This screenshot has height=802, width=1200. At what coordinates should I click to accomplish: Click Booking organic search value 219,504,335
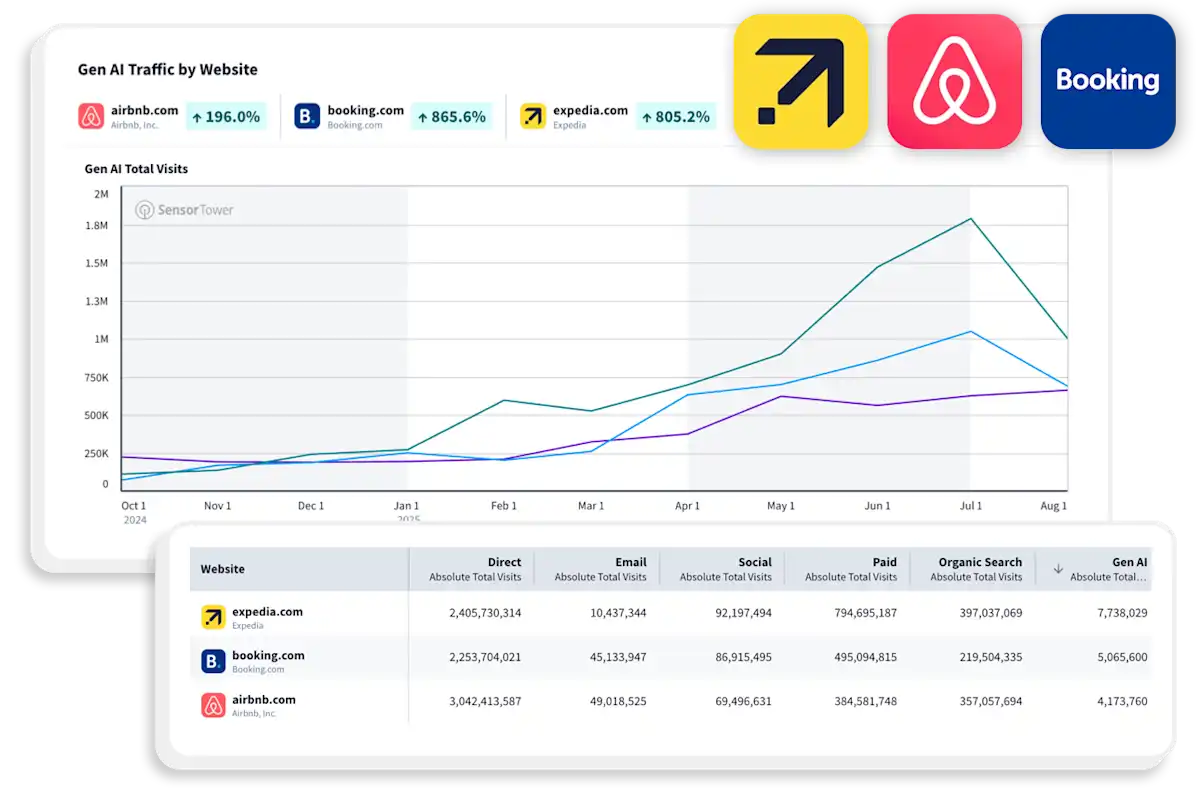[988, 657]
